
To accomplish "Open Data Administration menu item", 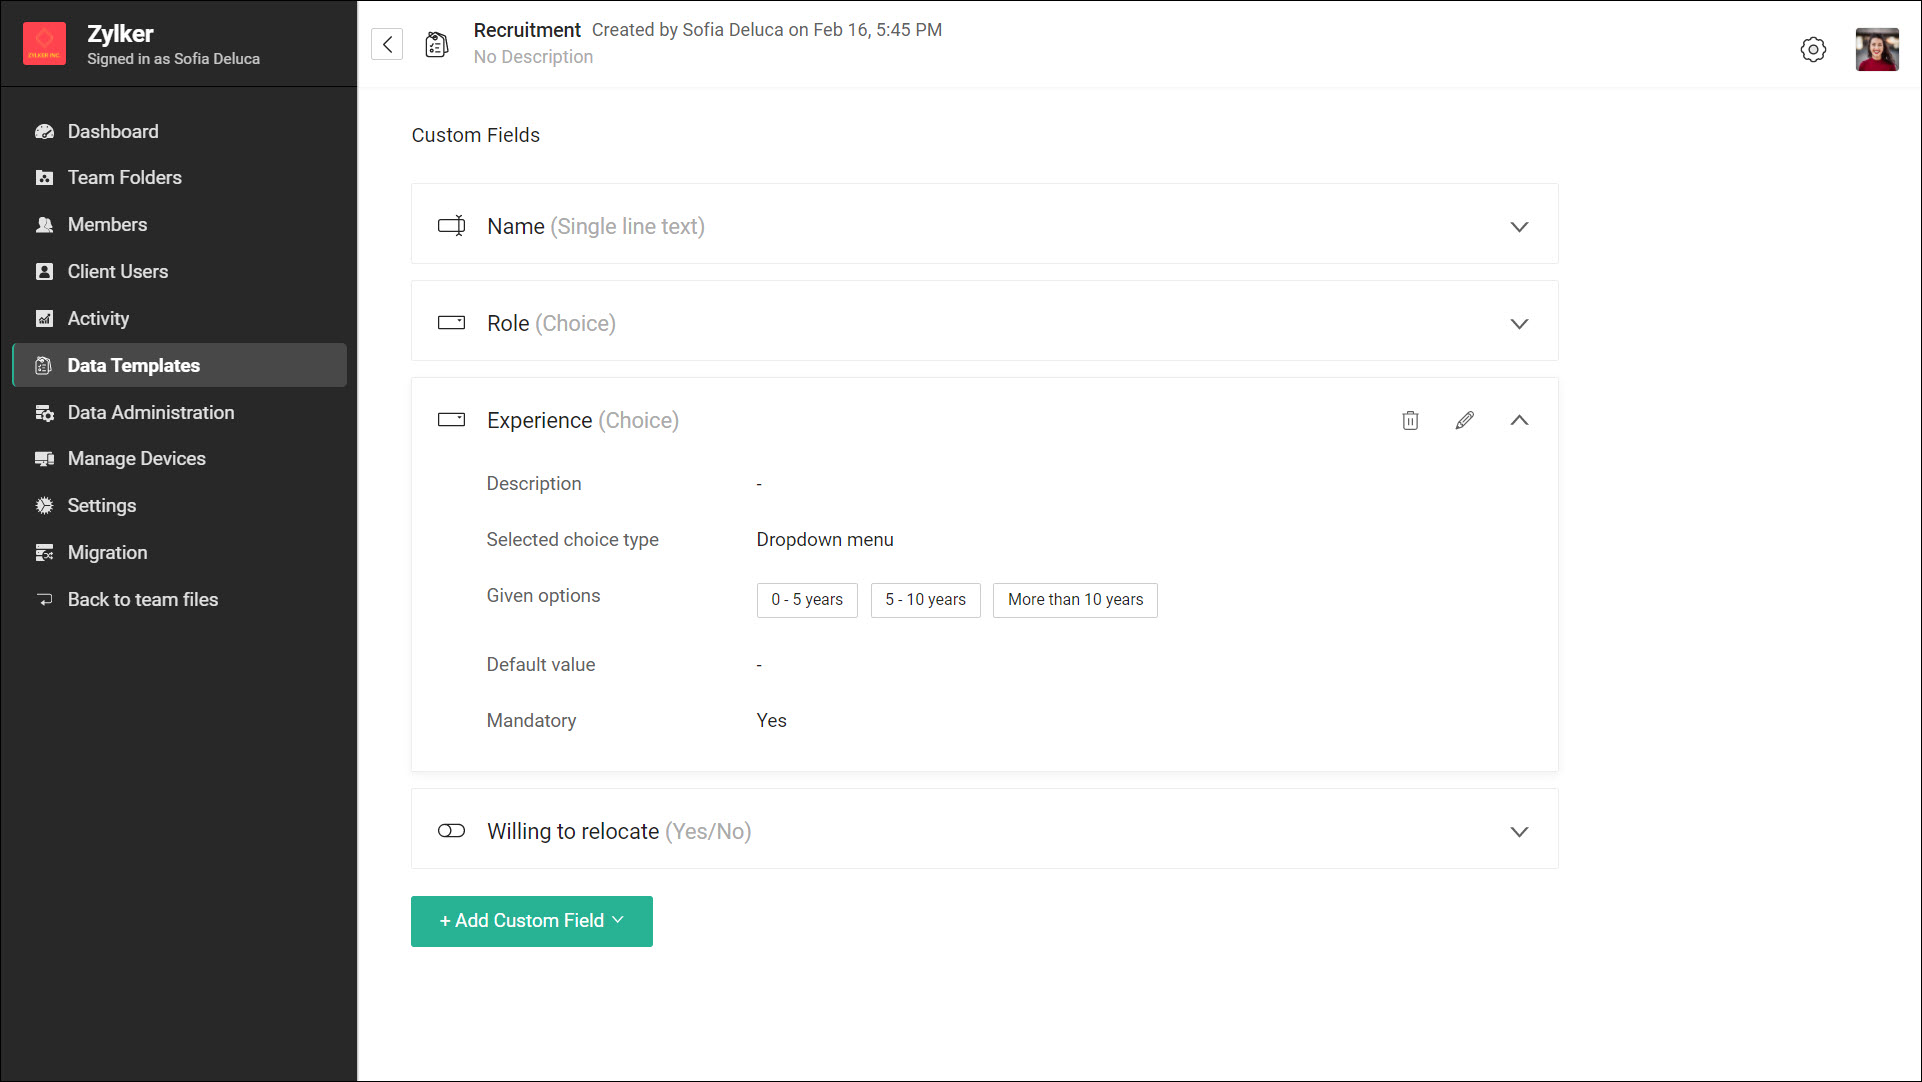I will click(150, 412).
